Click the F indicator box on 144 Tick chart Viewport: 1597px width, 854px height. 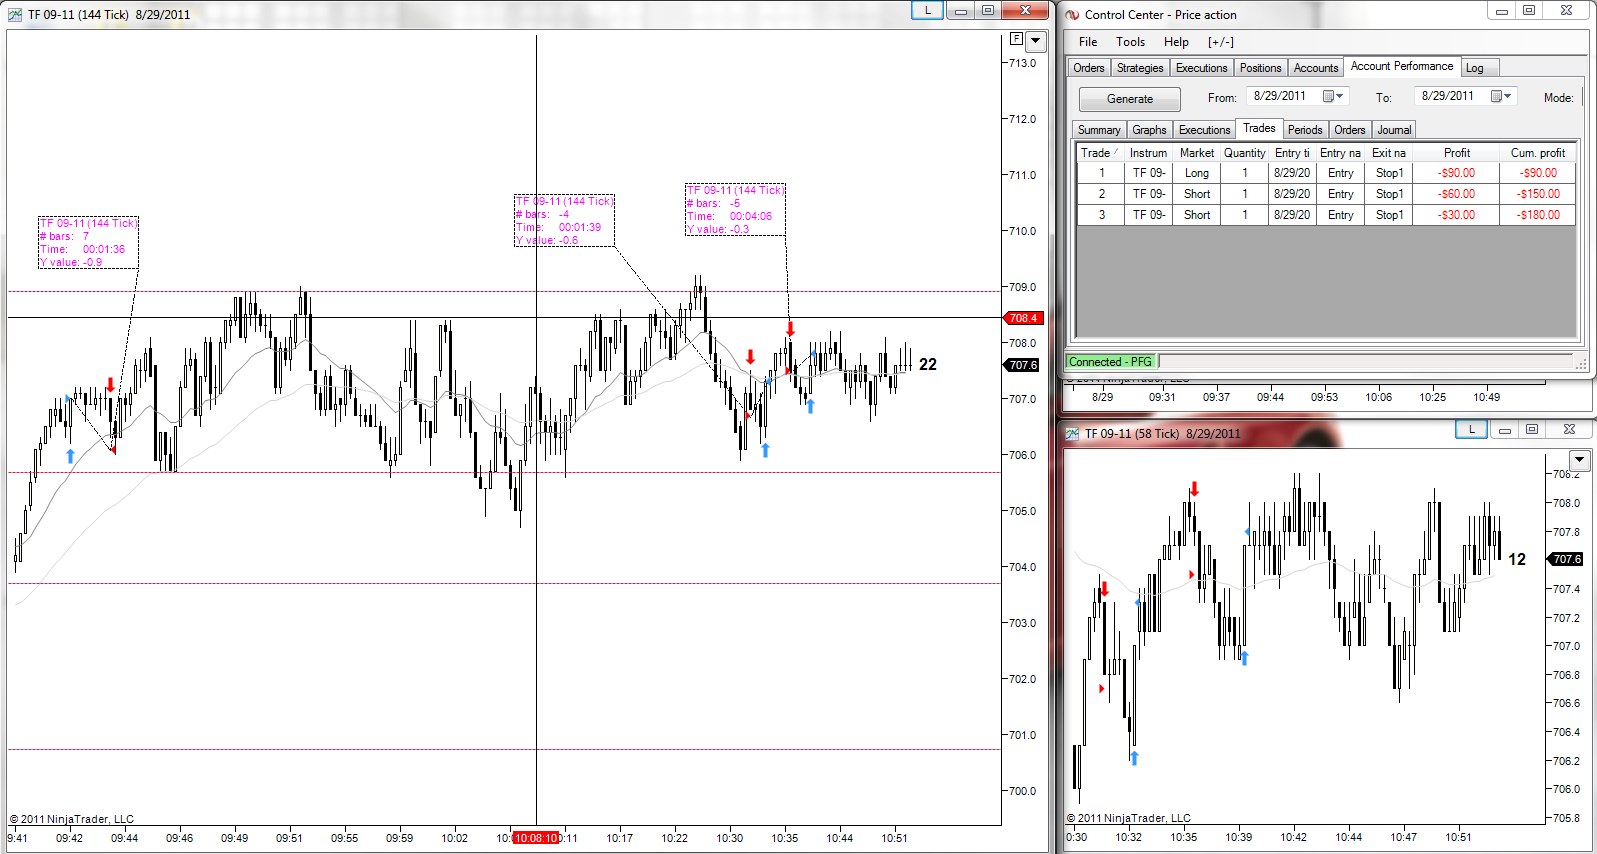(1016, 39)
